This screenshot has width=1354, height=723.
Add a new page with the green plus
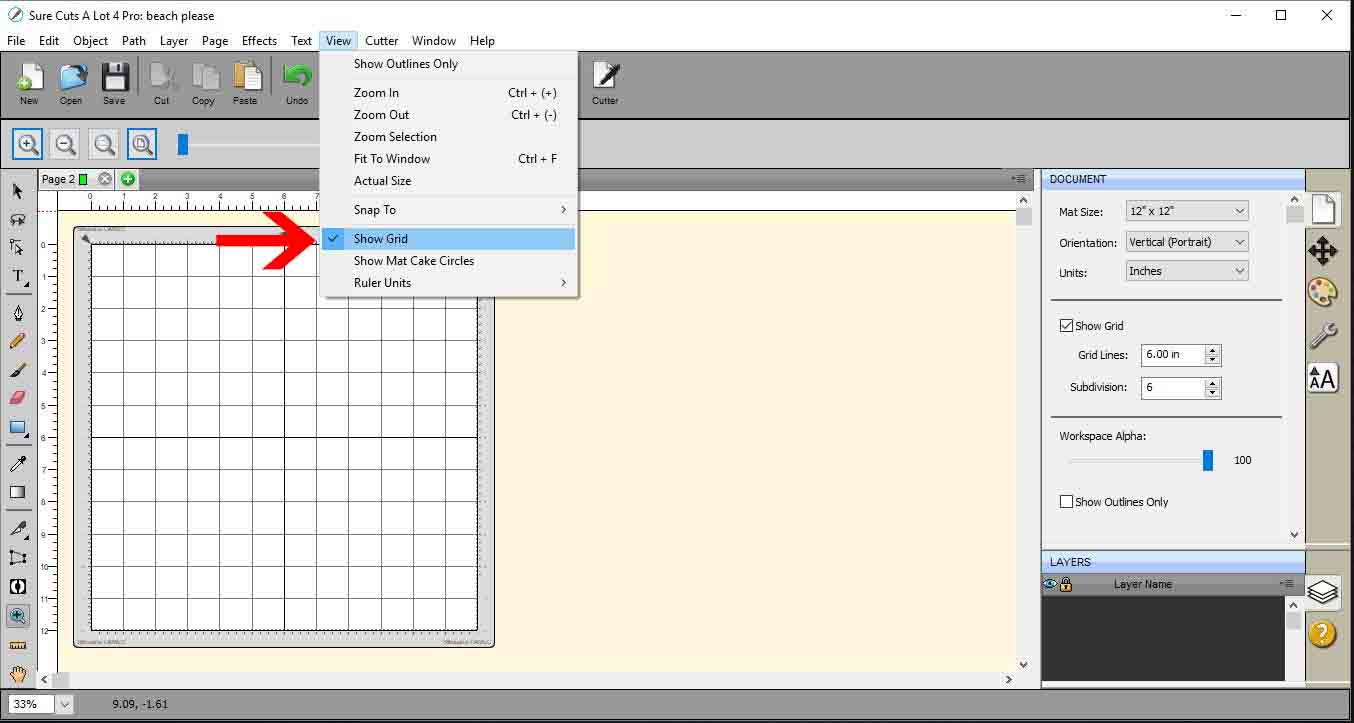(x=127, y=178)
